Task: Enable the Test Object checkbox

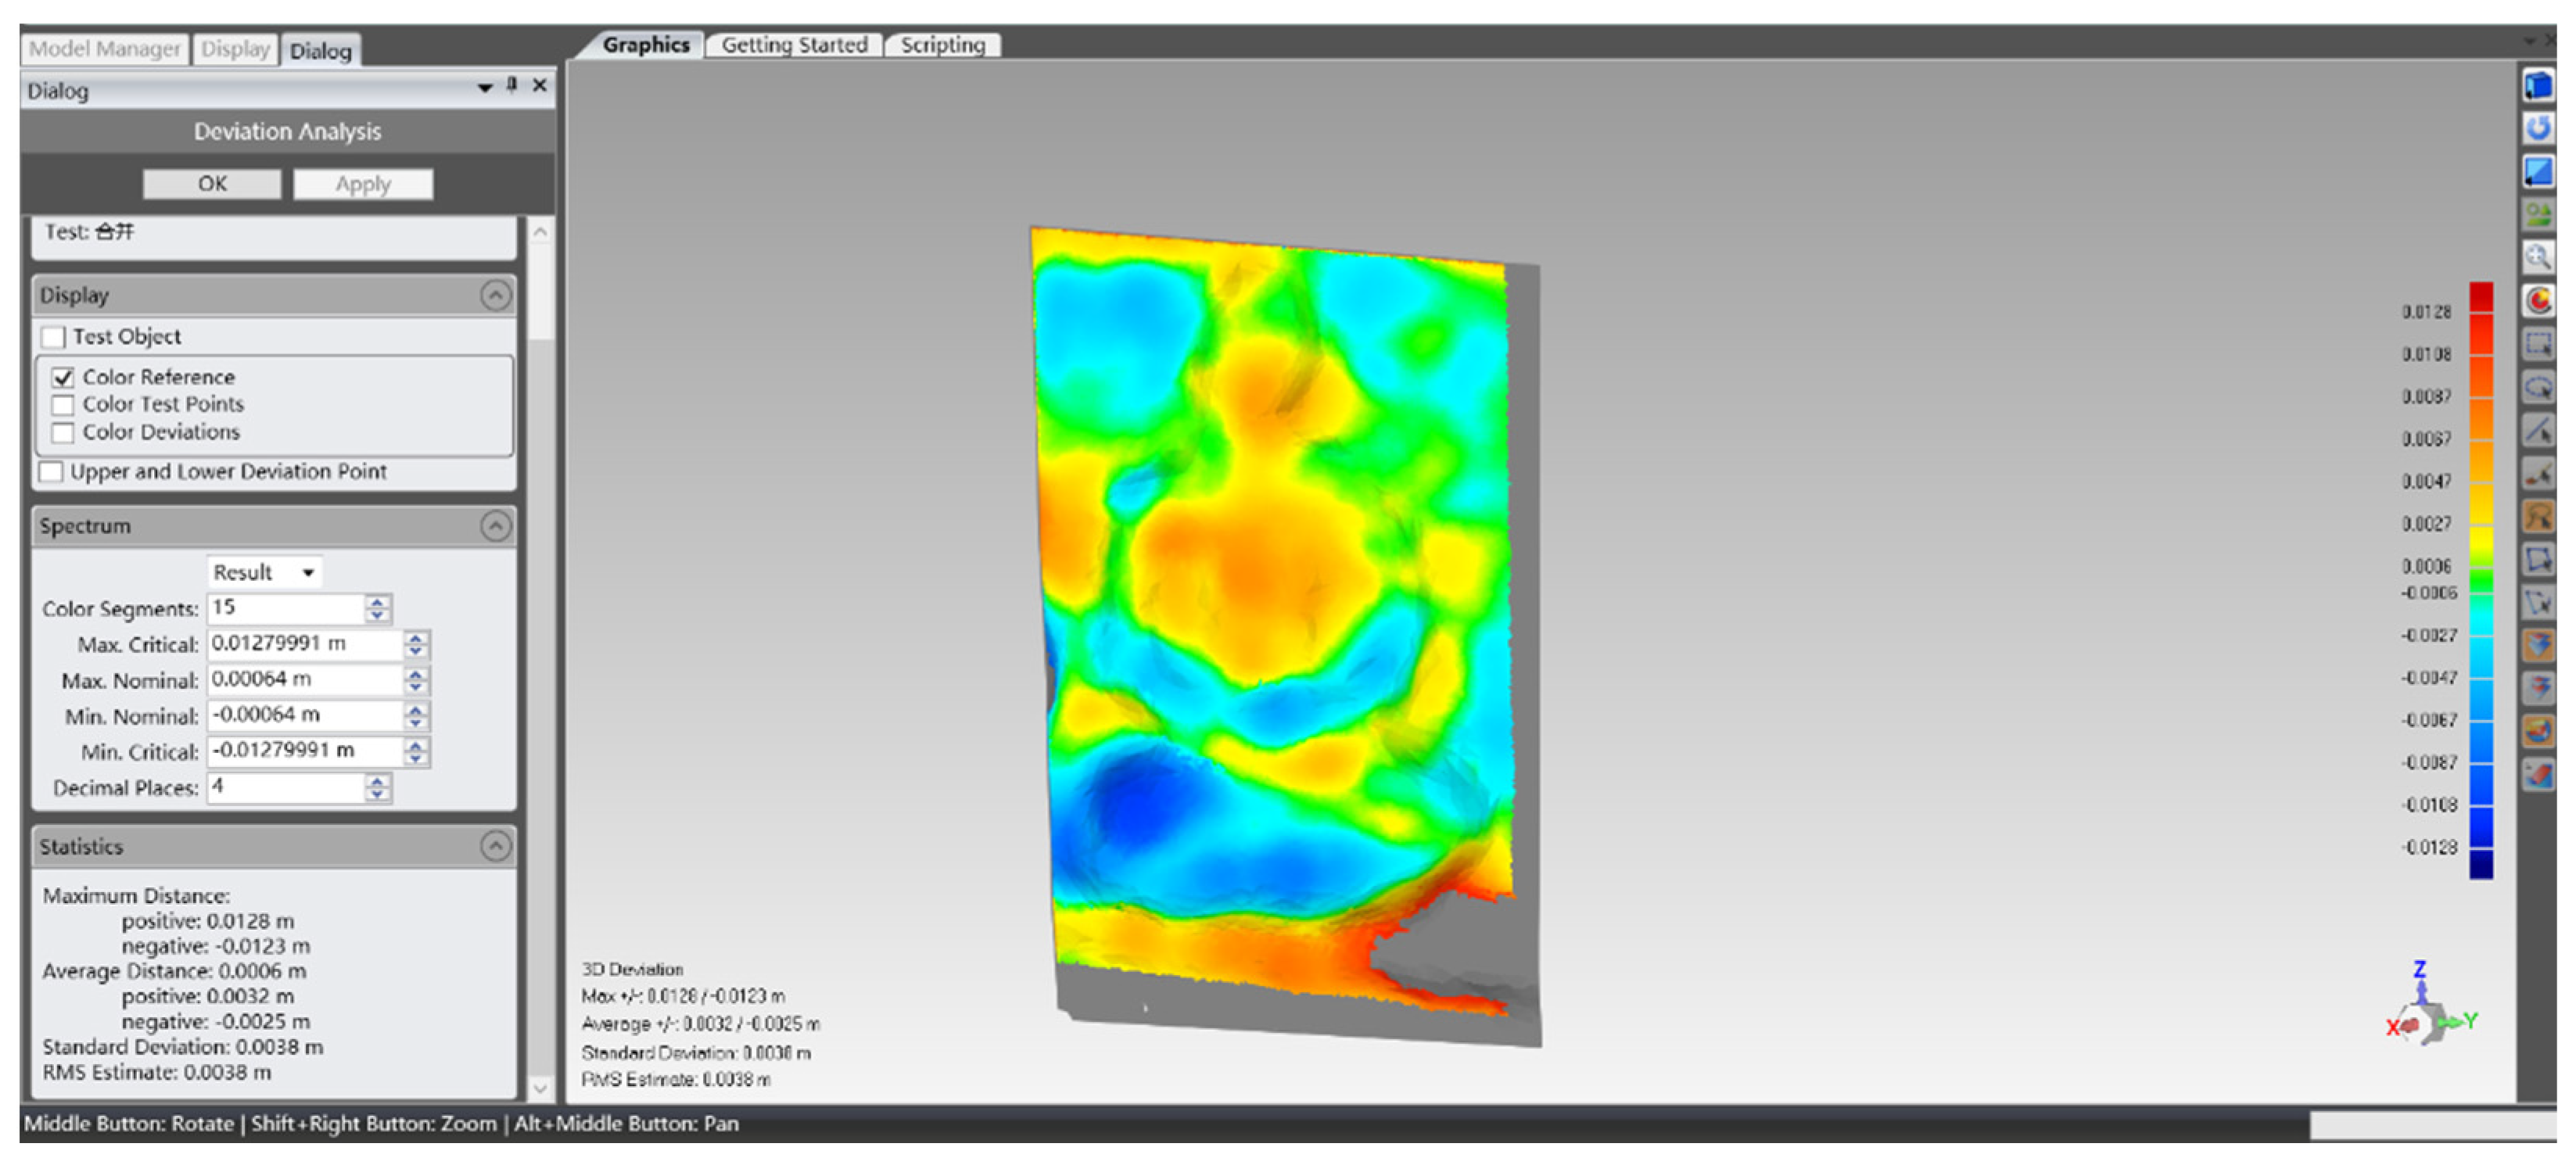Action: pos(54,337)
